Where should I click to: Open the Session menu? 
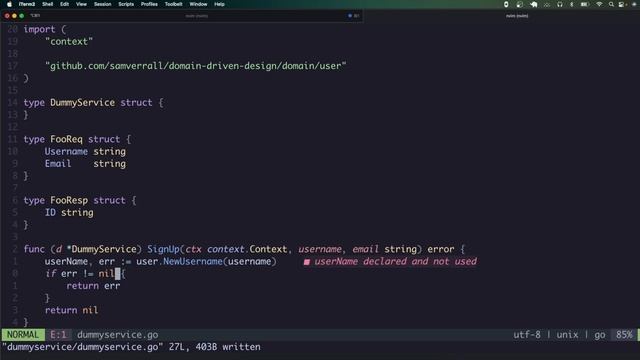point(102,4)
